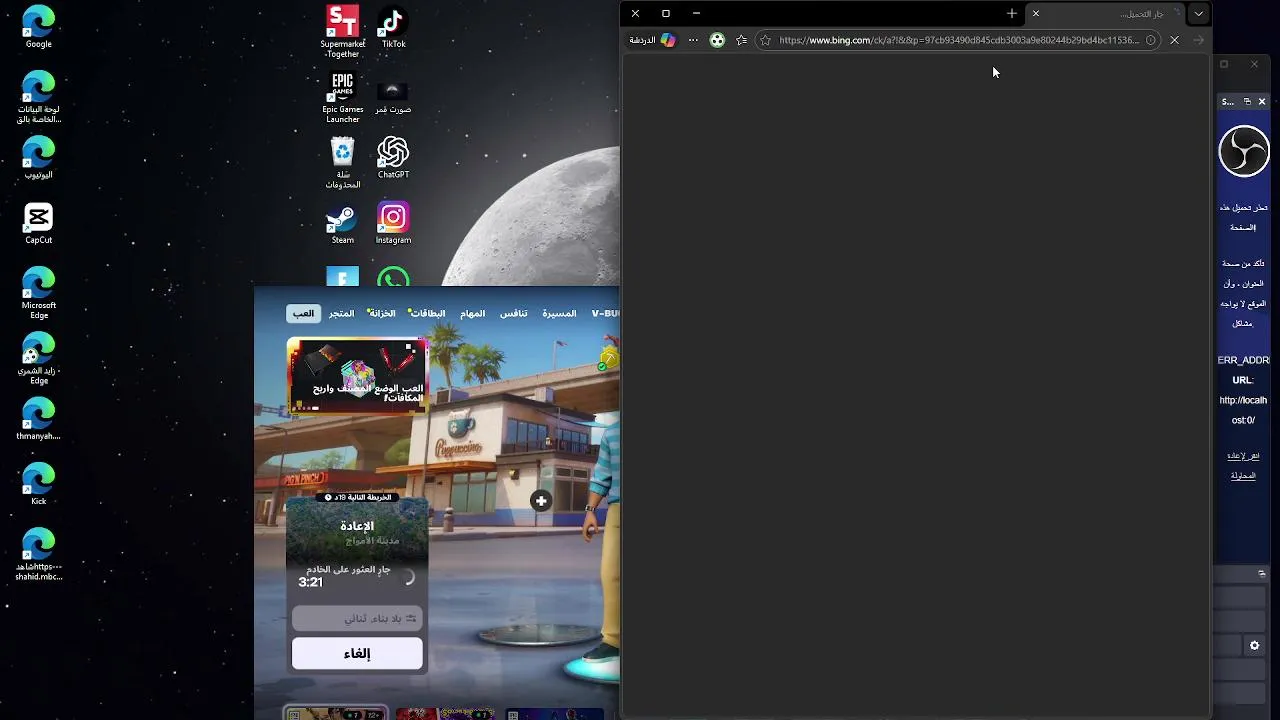
Task: Open the Epic Games Launcher desktop icon
Action: pos(343,97)
